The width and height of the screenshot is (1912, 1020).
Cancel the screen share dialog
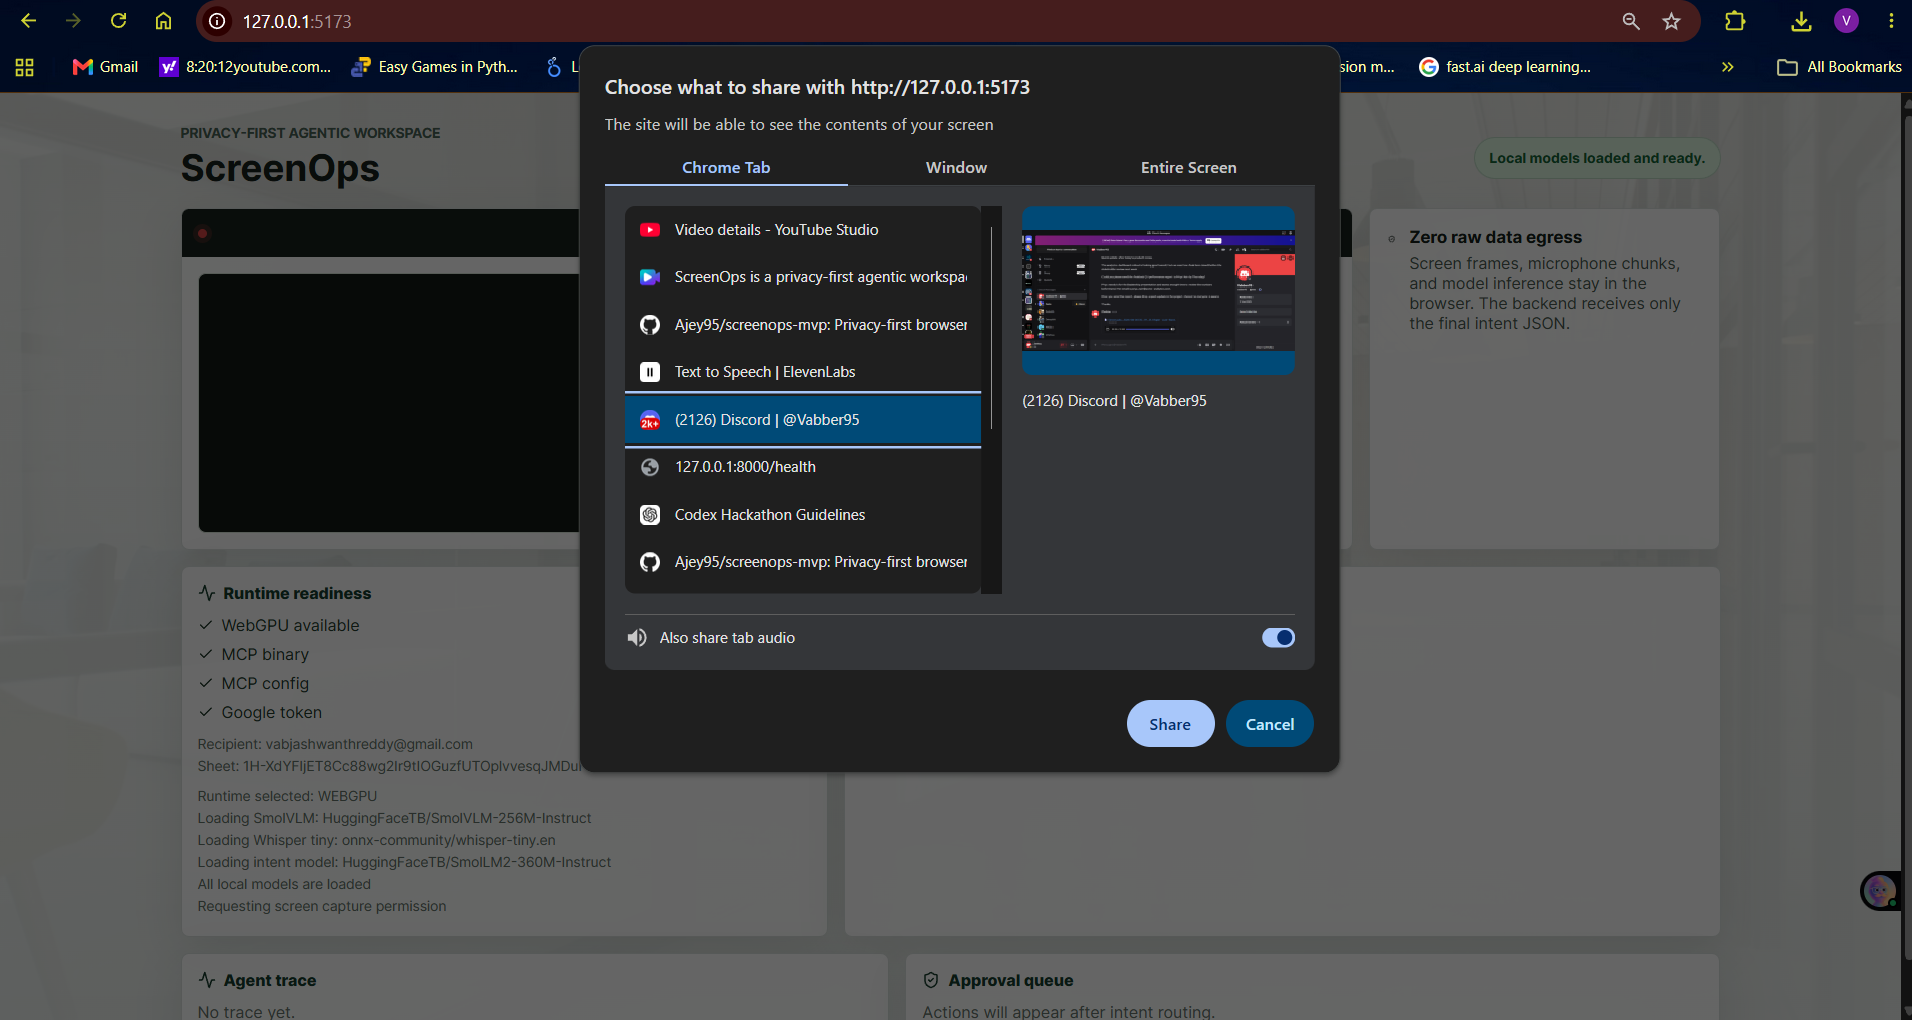(1269, 724)
